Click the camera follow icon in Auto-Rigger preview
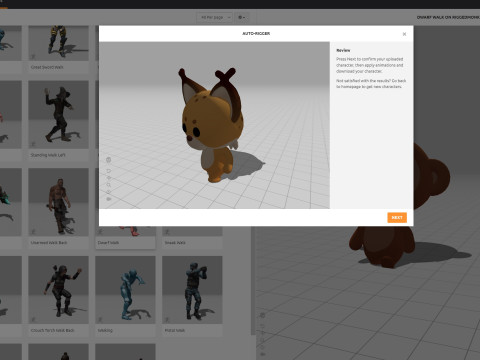 click(109, 199)
